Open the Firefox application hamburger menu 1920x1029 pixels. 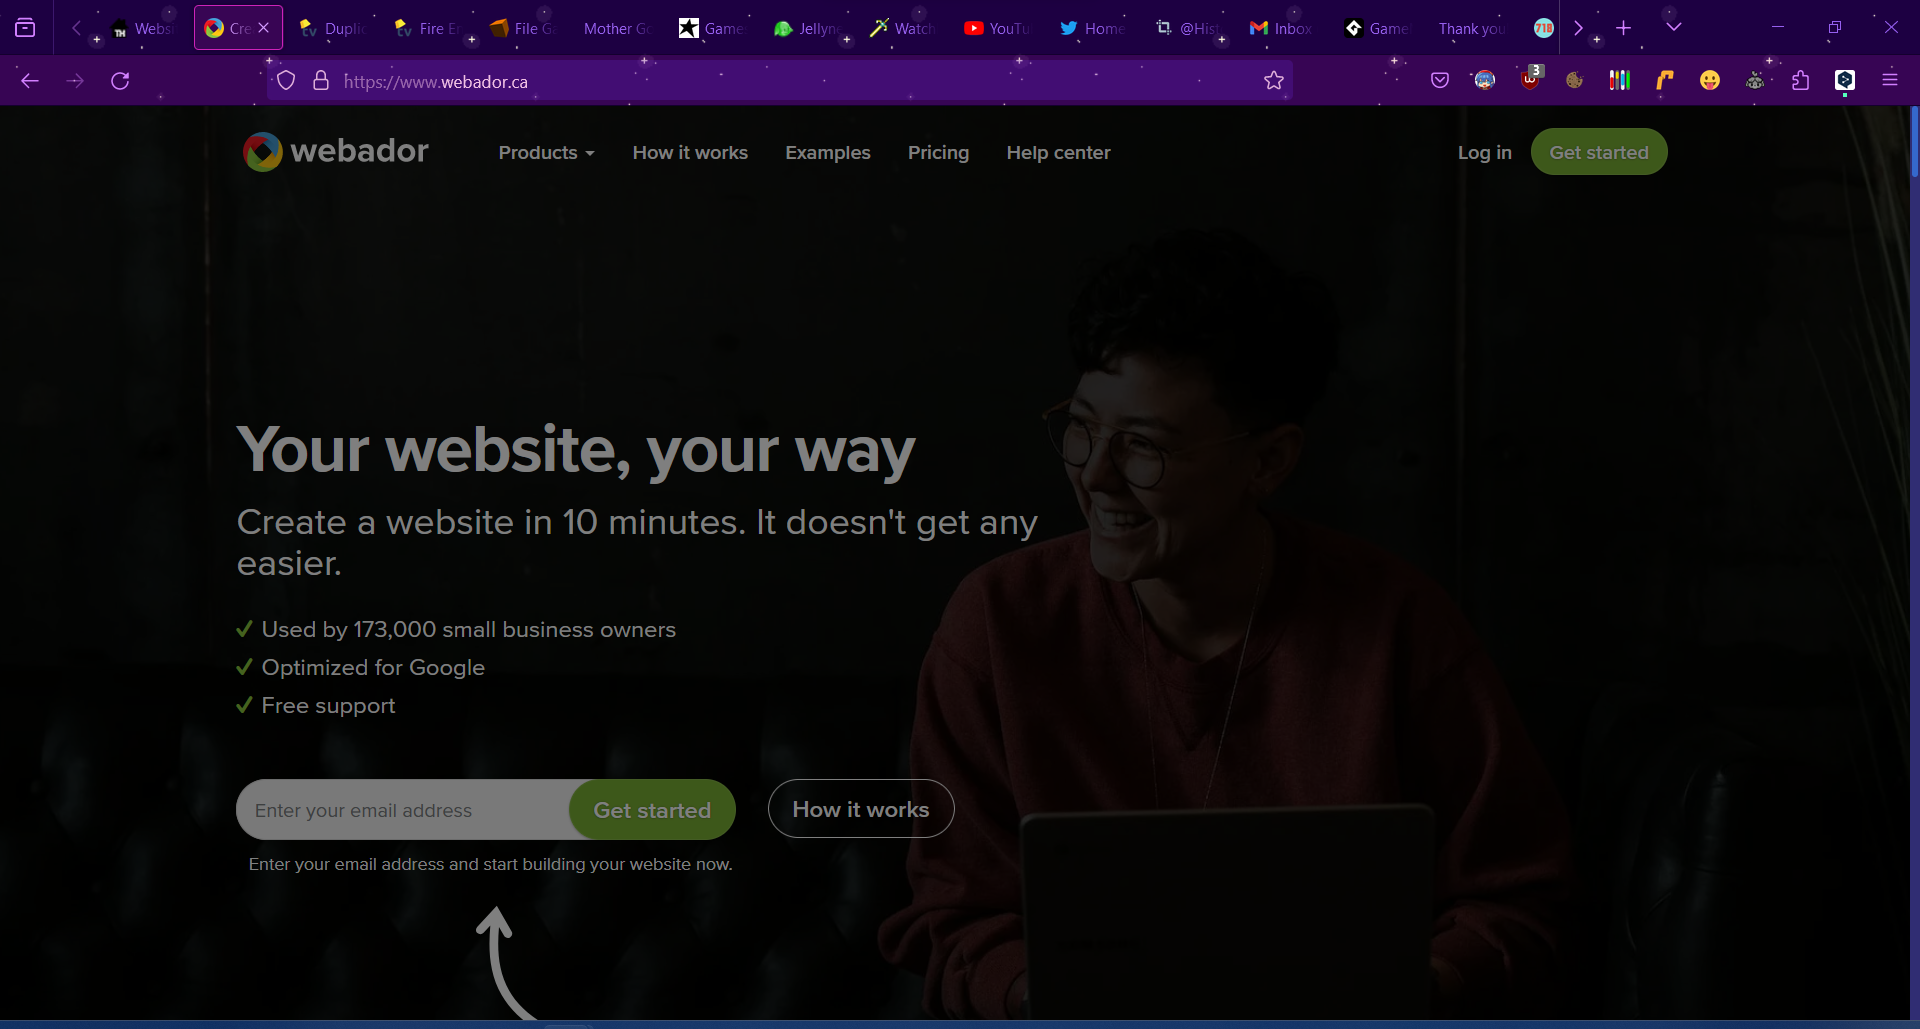(x=1890, y=80)
